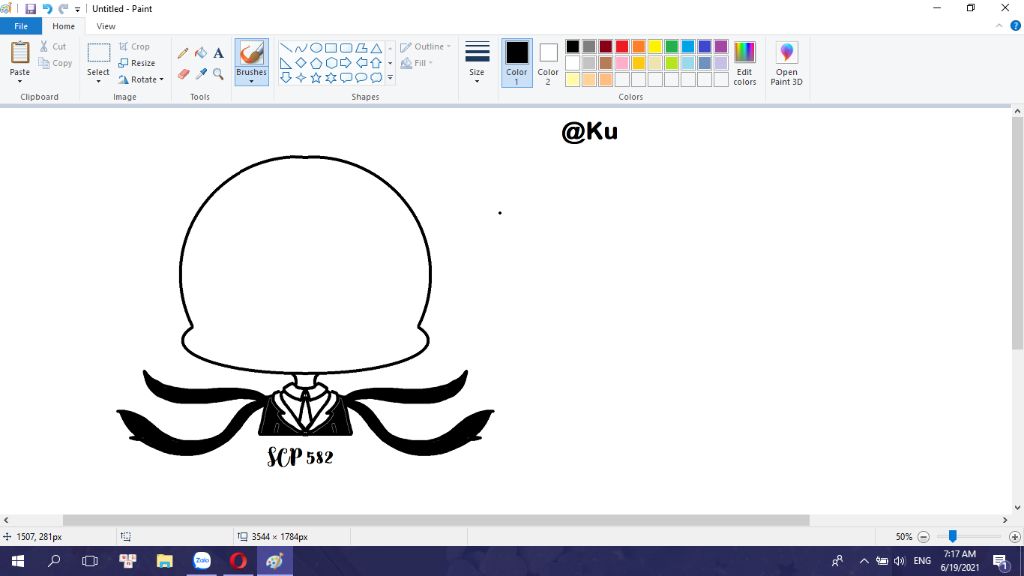Open Zalo app from taskbar
The height and width of the screenshot is (576, 1024).
[x=202, y=561]
